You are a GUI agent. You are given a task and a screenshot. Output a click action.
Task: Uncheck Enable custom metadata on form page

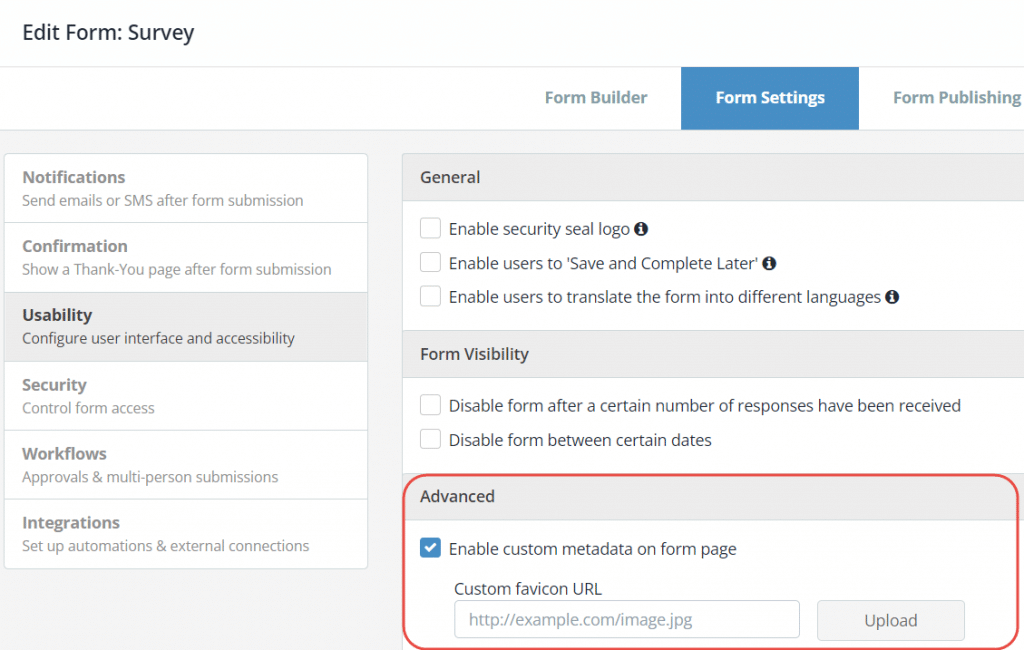pos(431,548)
